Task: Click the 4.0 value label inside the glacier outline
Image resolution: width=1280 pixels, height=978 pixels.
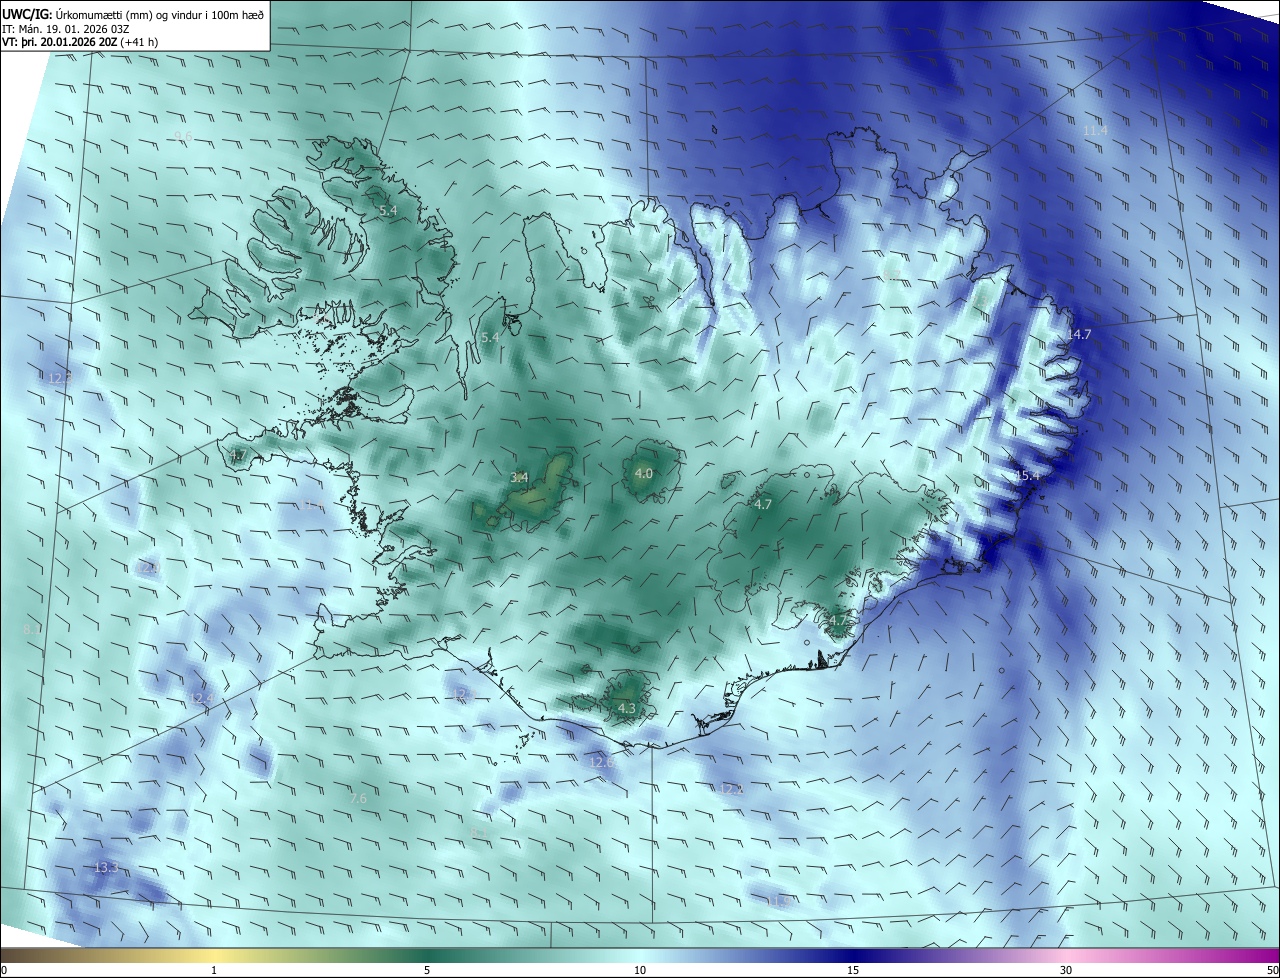Action: tap(644, 473)
